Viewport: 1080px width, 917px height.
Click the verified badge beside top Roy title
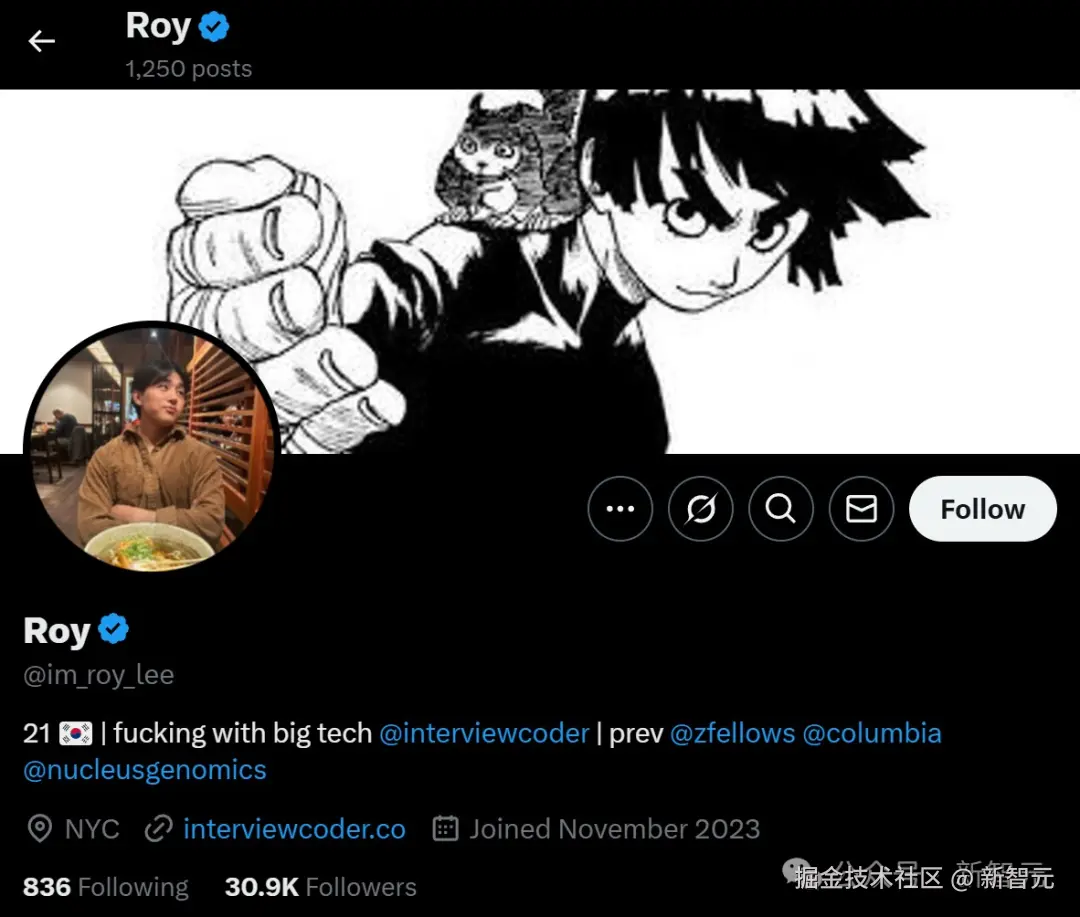[x=214, y=27]
